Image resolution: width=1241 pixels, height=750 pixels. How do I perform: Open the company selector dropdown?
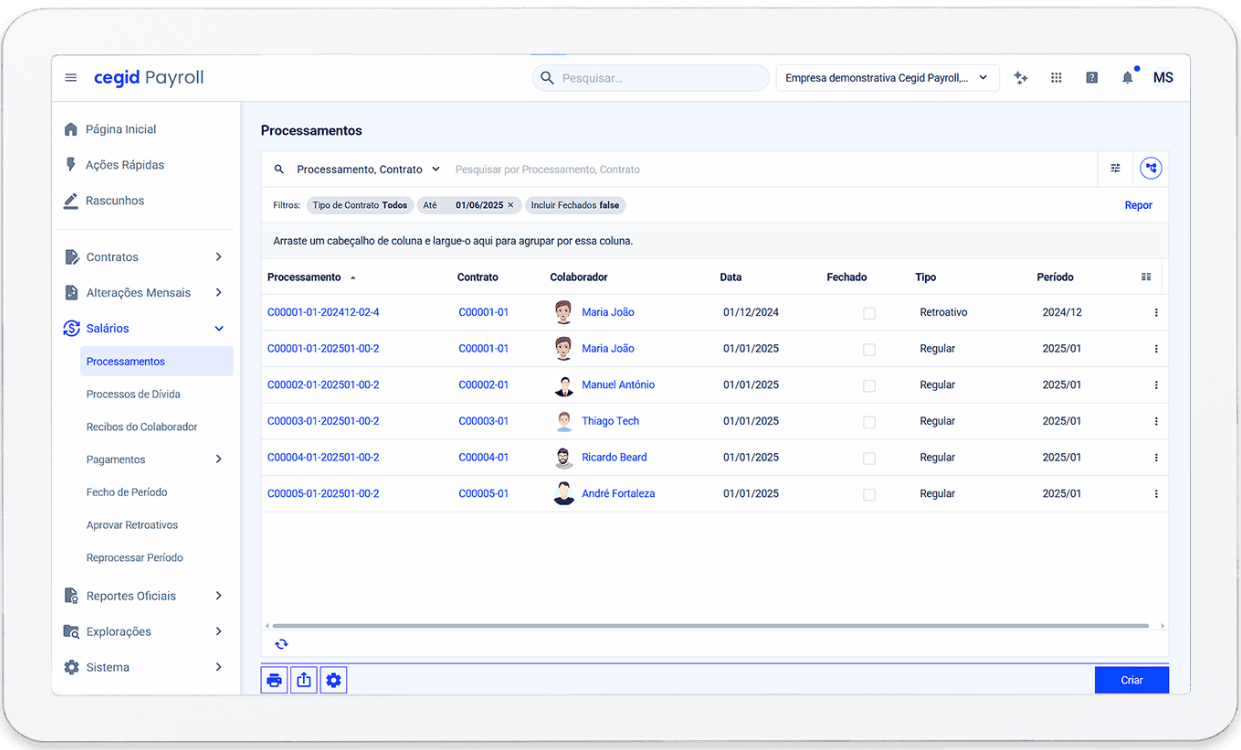coord(887,78)
